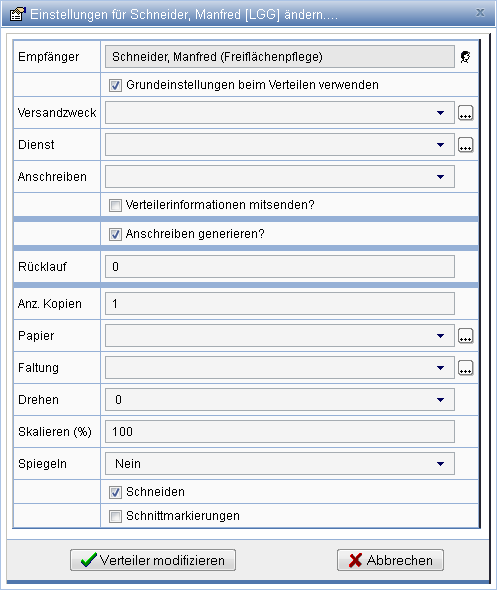Click the Abbrechen button
The width and height of the screenshot is (497, 590).
click(390, 560)
